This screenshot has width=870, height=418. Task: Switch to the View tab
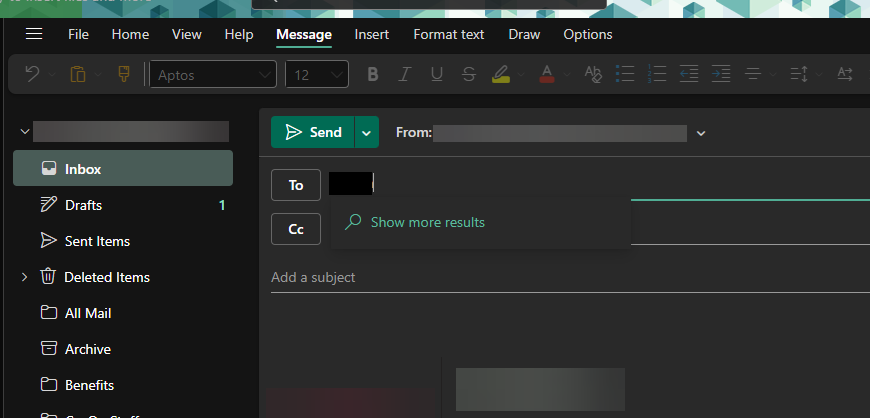[x=186, y=34]
